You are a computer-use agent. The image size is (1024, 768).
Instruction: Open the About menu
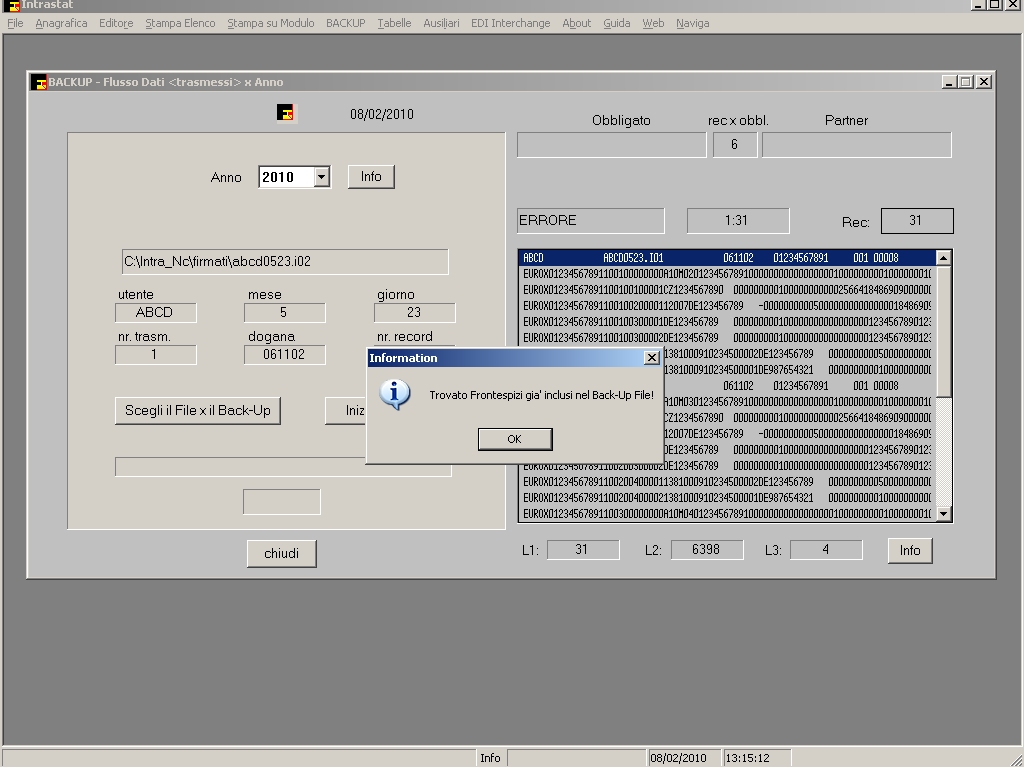(577, 24)
